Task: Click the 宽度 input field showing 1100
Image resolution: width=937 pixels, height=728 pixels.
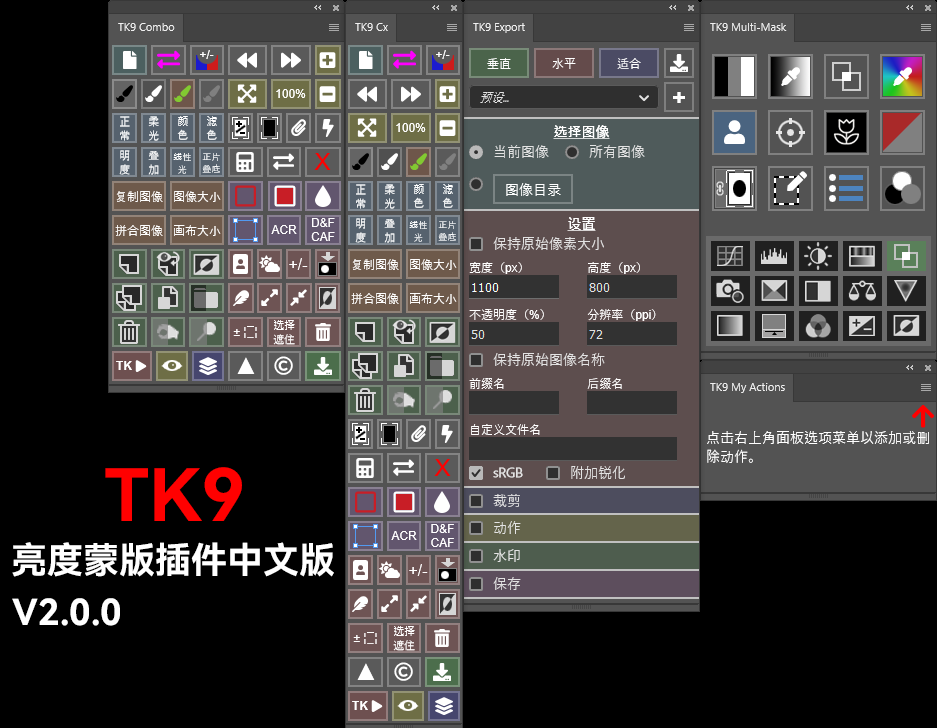Action: tap(513, 287)
